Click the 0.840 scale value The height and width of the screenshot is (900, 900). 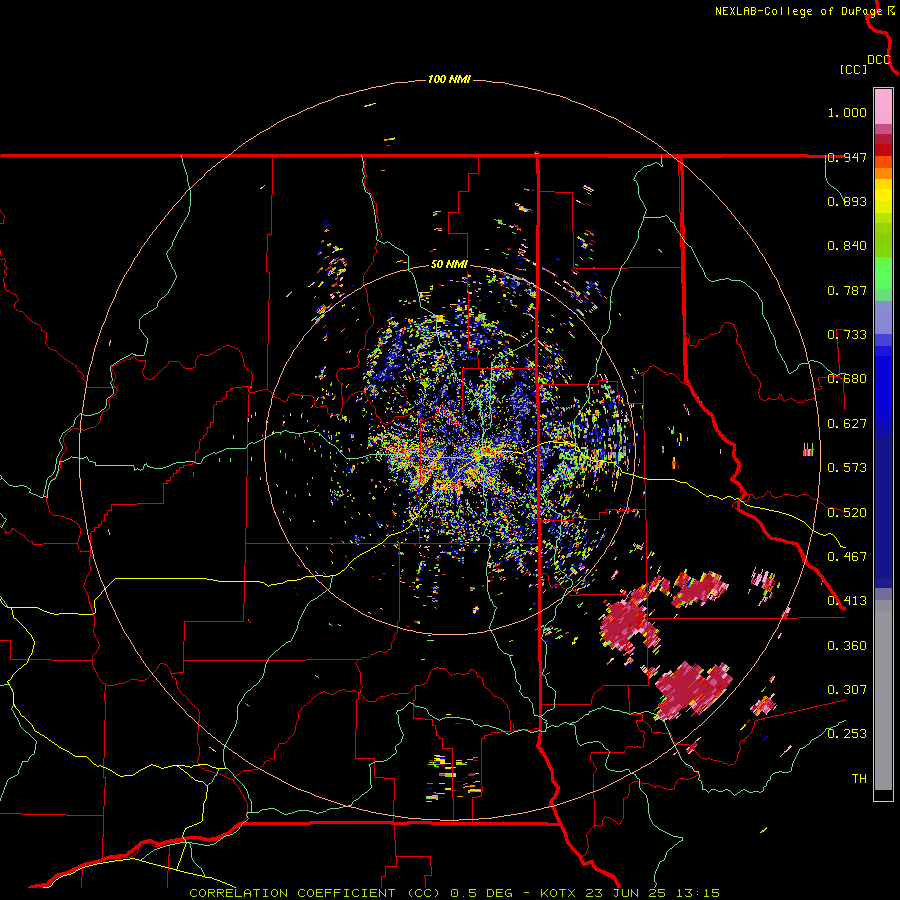tap(847, 246)
